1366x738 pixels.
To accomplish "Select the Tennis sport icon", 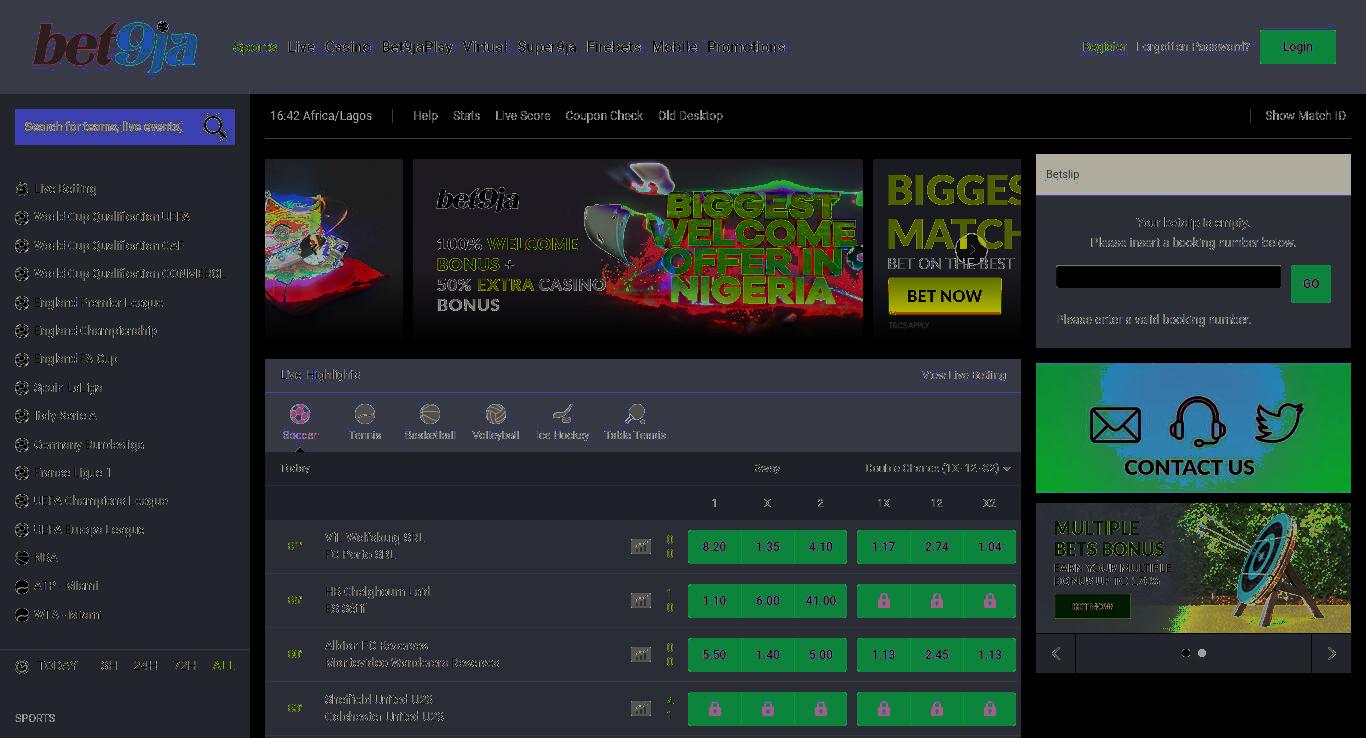I will (365, 413).
